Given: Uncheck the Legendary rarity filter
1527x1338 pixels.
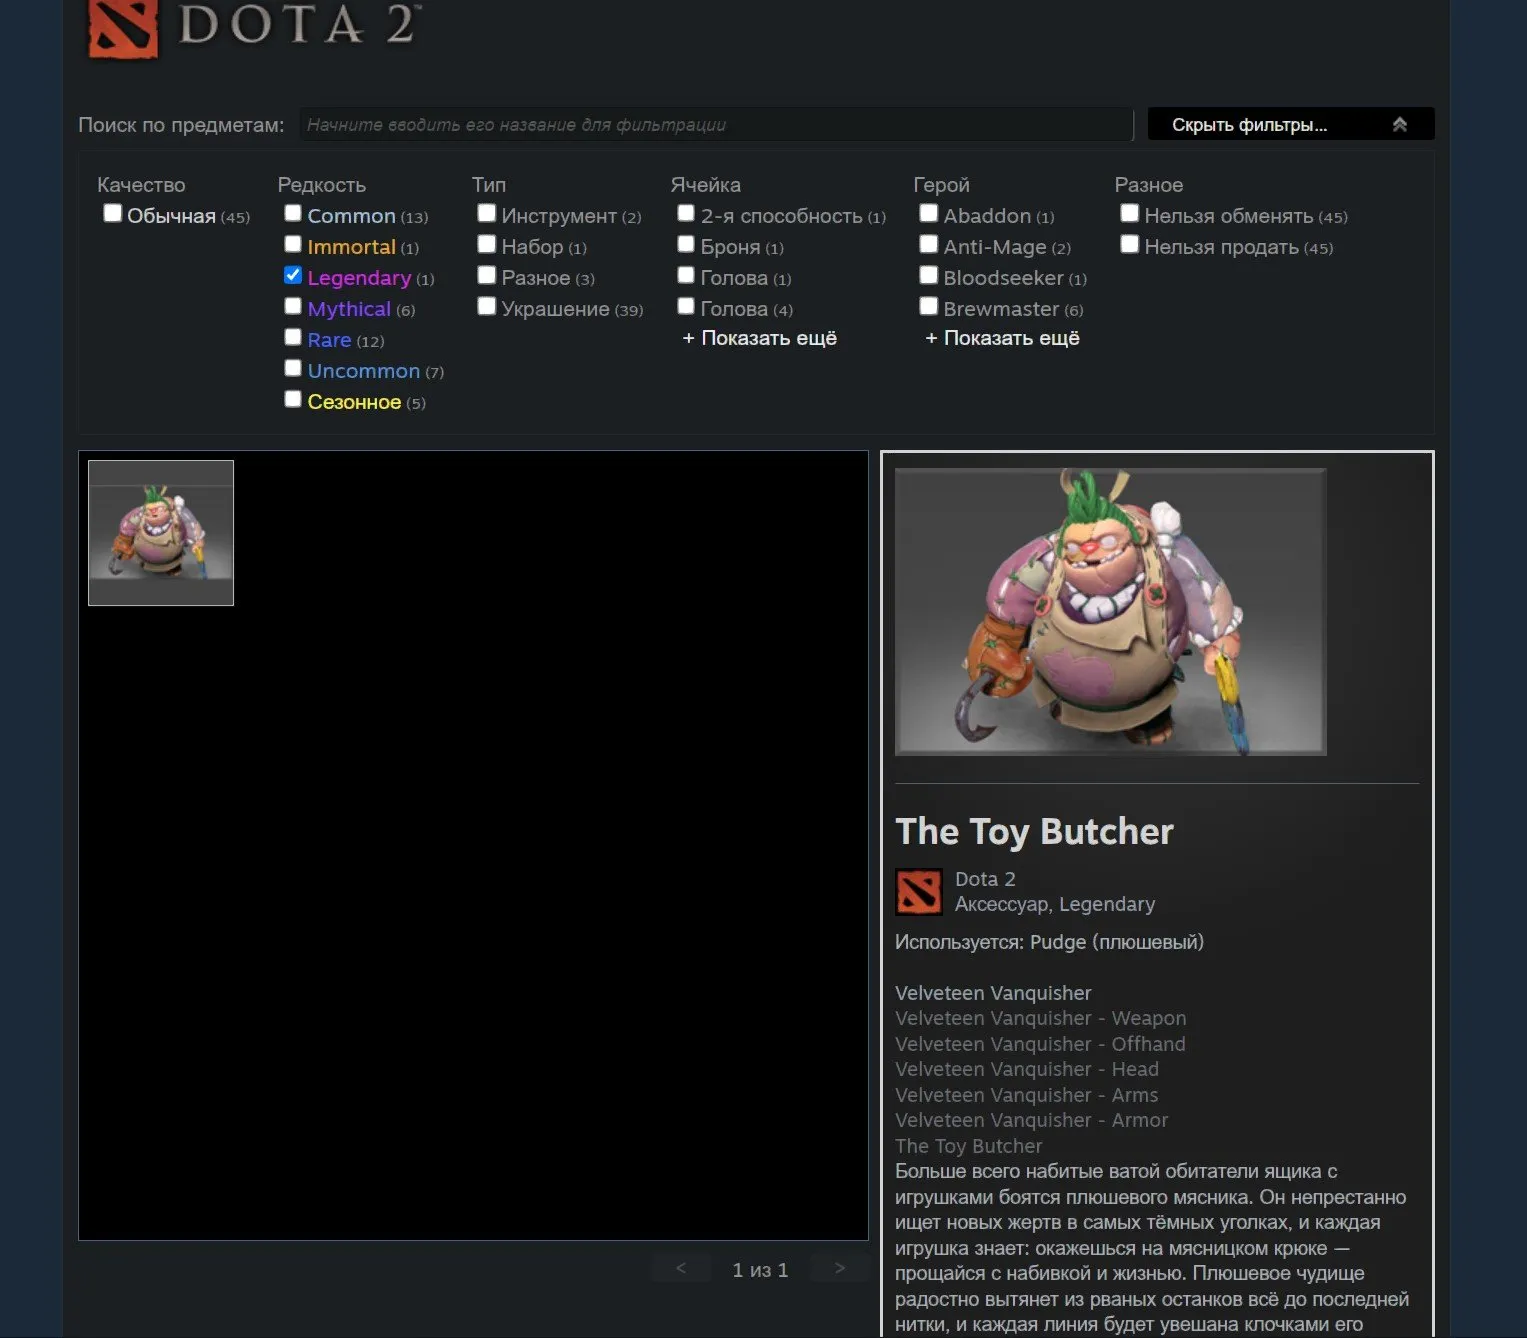Looking at the screenshot, I should point(292,275).
